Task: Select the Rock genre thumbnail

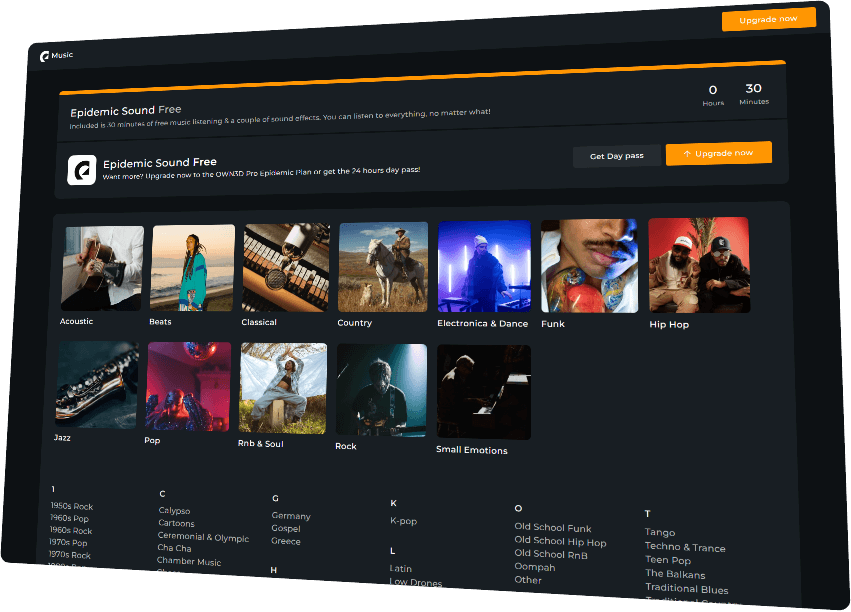Action: pyautogui.click(x=381, y=390)
